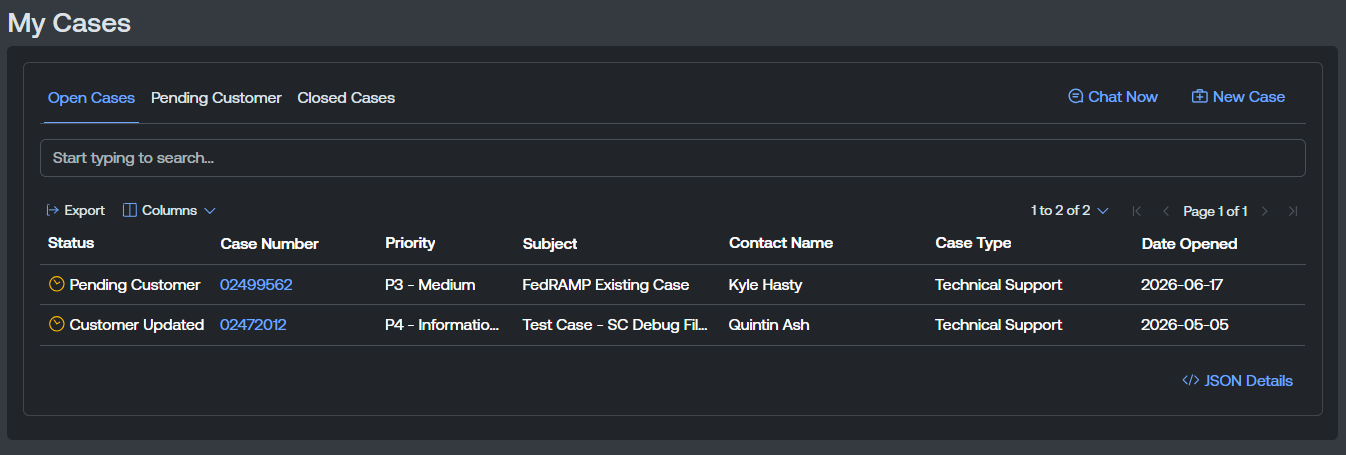Go to previous page with left chevron
Screen dimensions: 1346x455
1165,211
